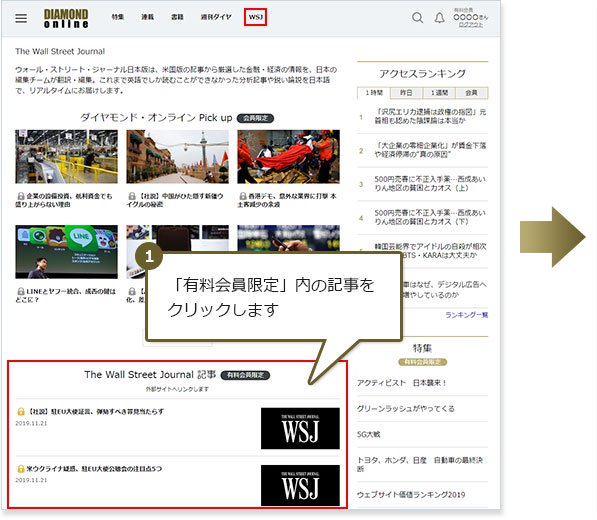The image size is (597, 520).
Task: Open the LINE presentation article thumbnail
Action: 67,252
